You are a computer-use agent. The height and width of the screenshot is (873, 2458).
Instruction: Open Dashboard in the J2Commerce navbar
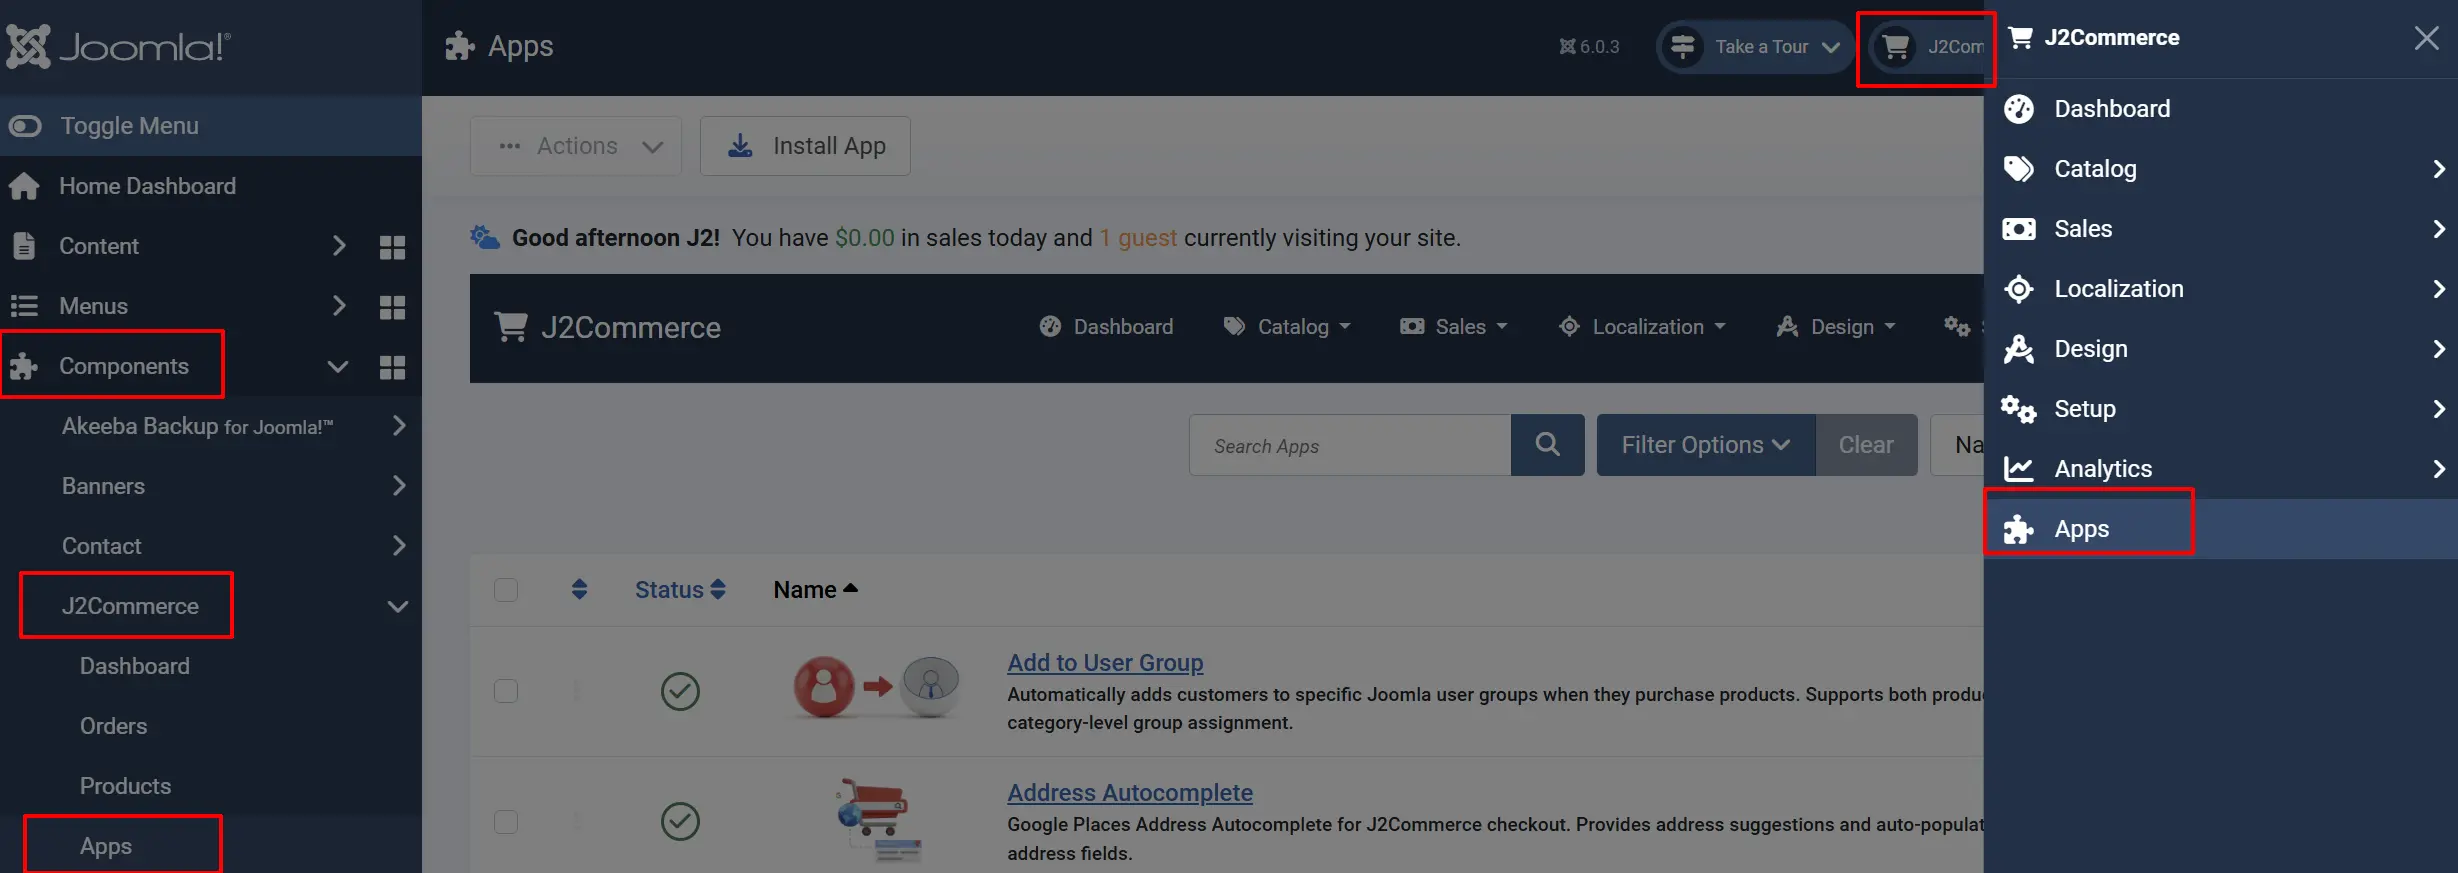point(1106,327)
